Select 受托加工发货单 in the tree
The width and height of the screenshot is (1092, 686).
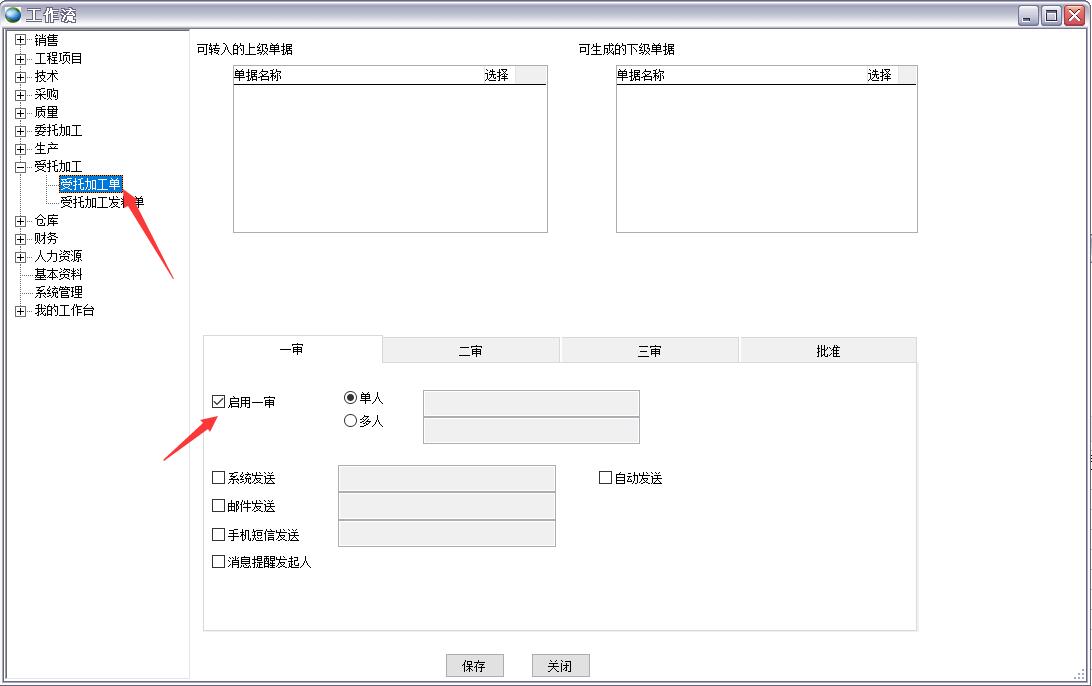(x=101, y=202)
